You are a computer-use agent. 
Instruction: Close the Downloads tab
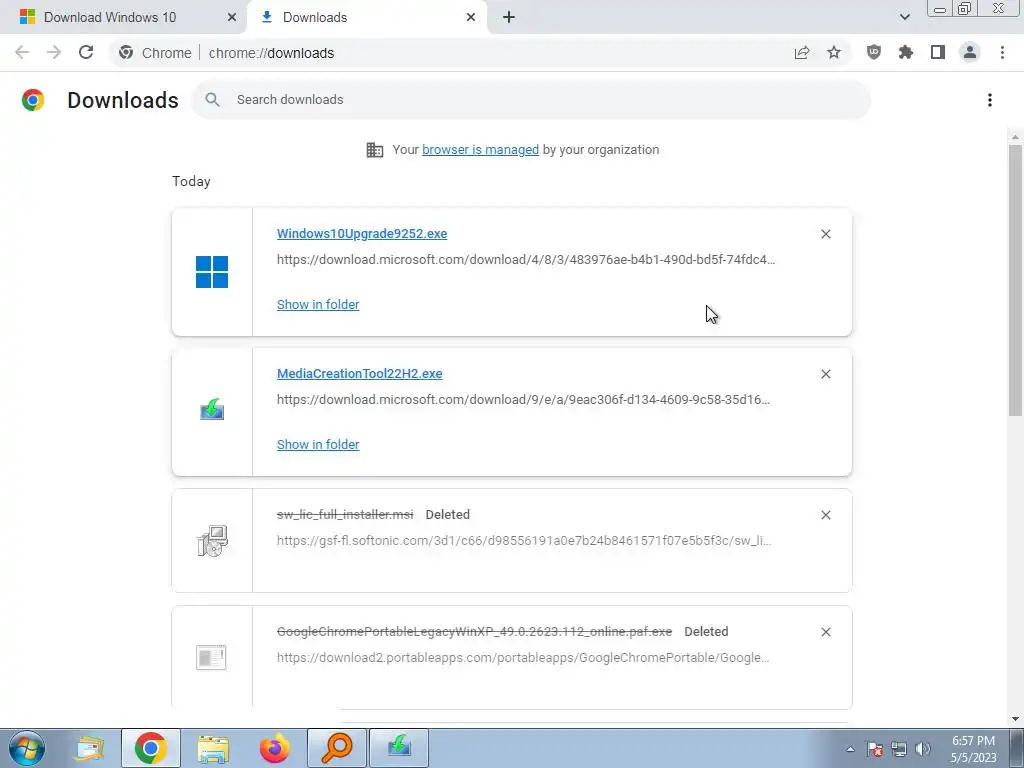[471, 18]
